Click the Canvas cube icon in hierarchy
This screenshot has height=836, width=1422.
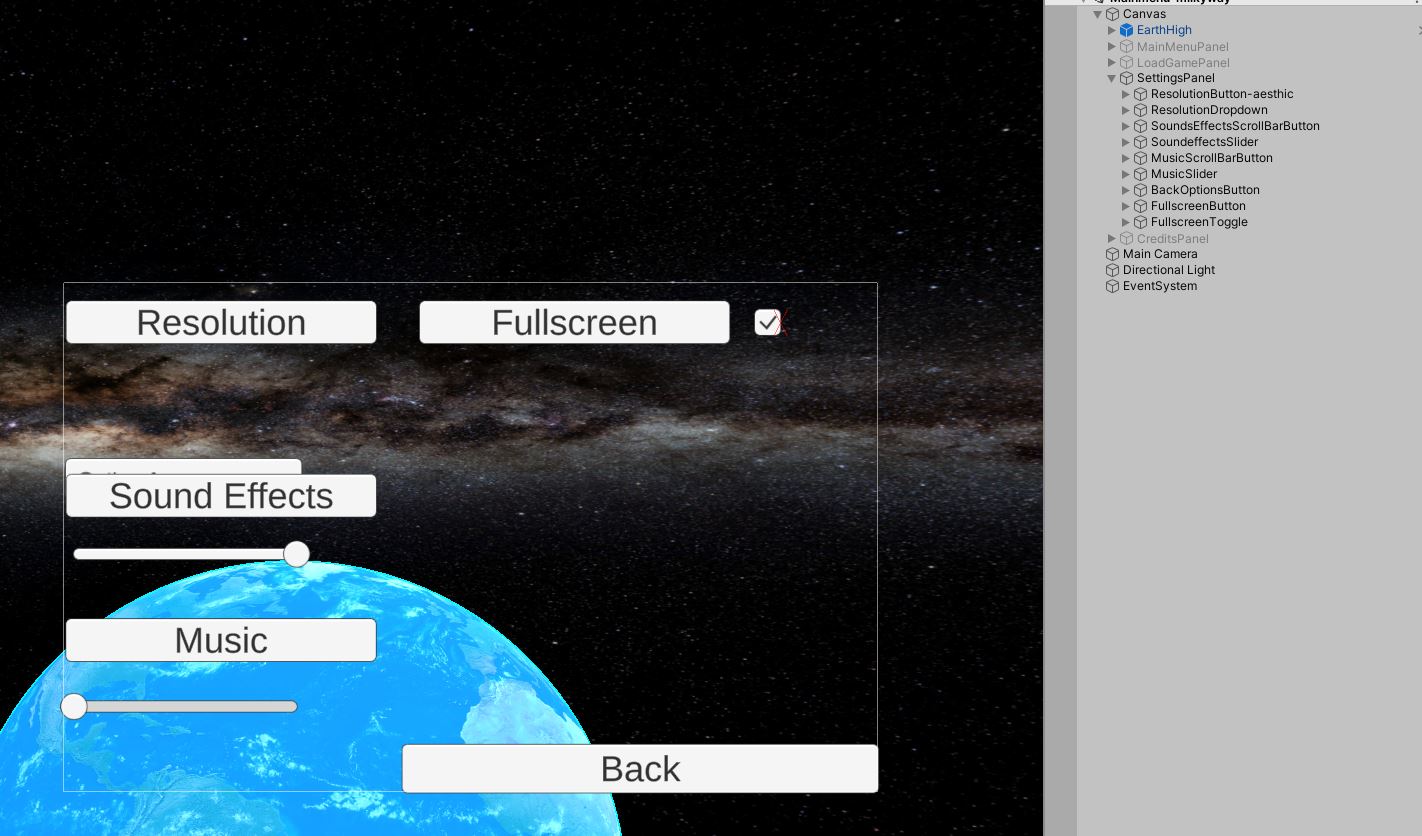point(1112,14)
